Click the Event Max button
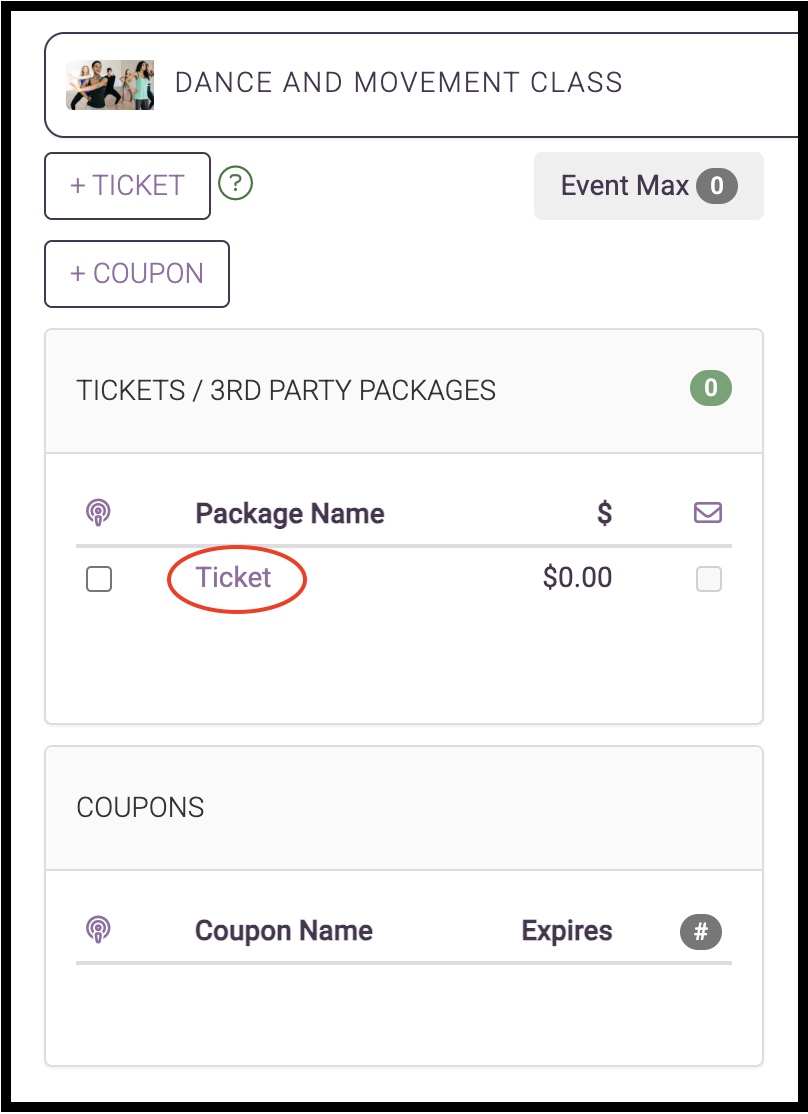The width and height of the screenshot is (808, 1114). (x=626, y=186)
